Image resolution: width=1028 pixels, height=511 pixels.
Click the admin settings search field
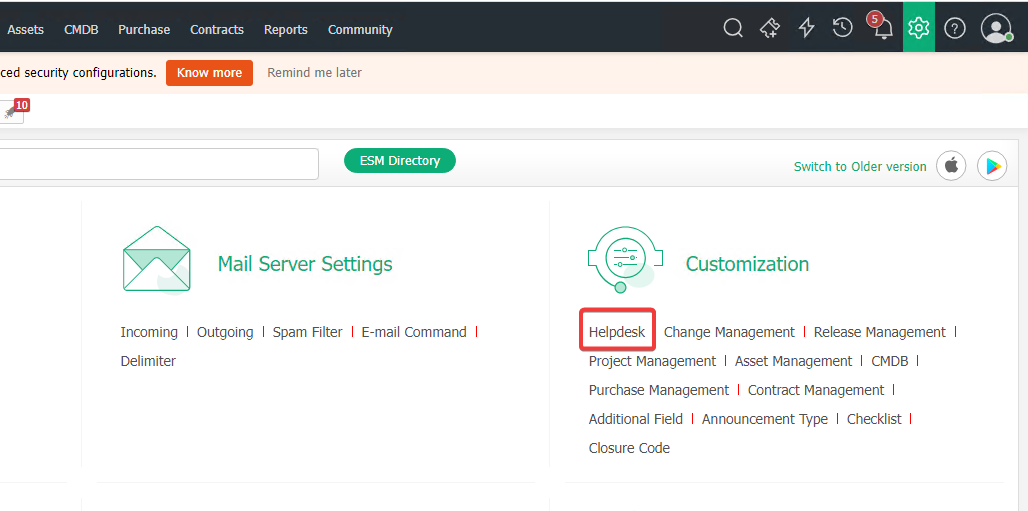[160, 164]
